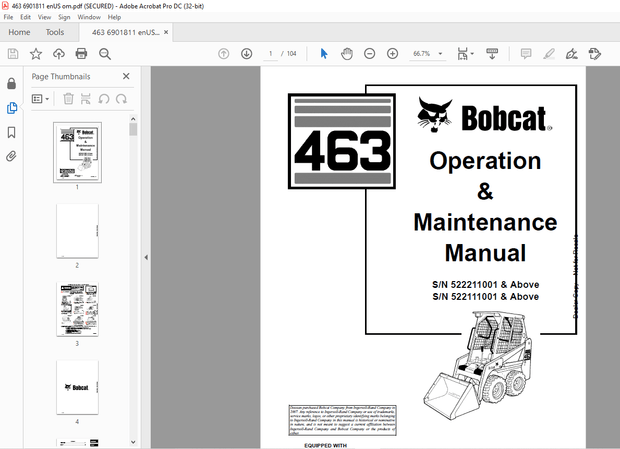
Task: Open the Edit menu
Action: click(25, 17)
